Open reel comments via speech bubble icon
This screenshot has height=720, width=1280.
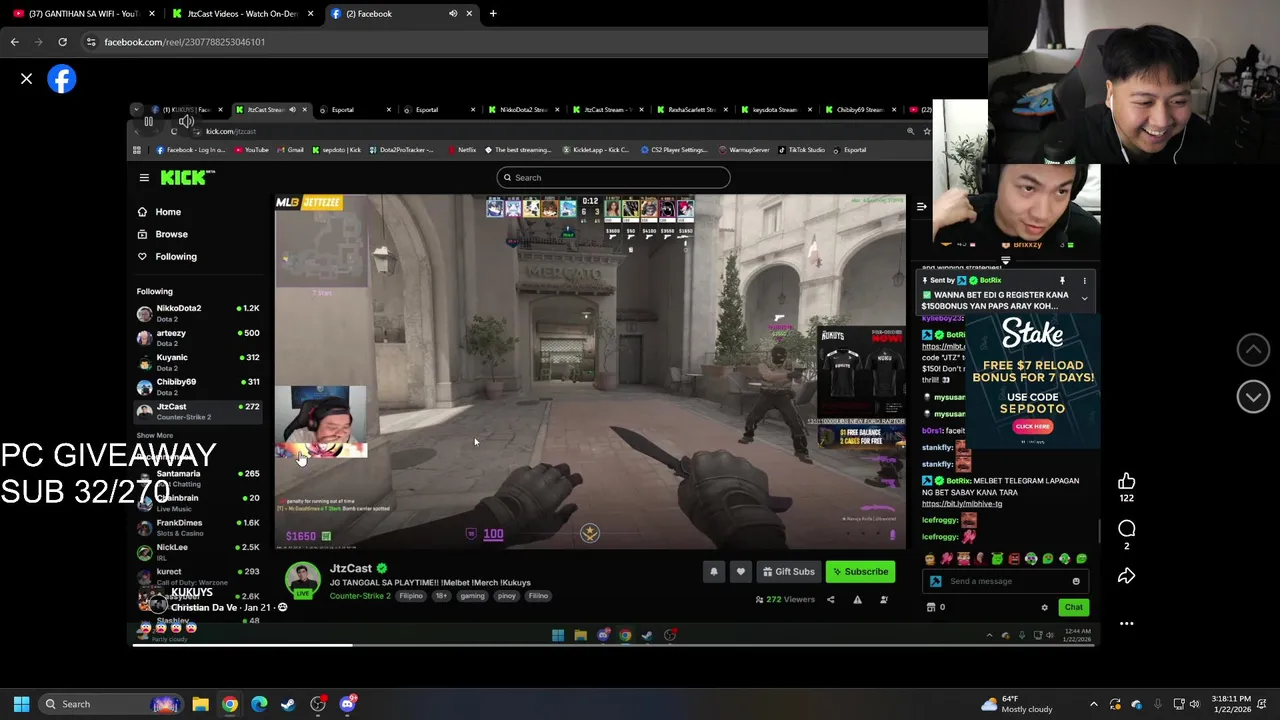pos(1126,528)
